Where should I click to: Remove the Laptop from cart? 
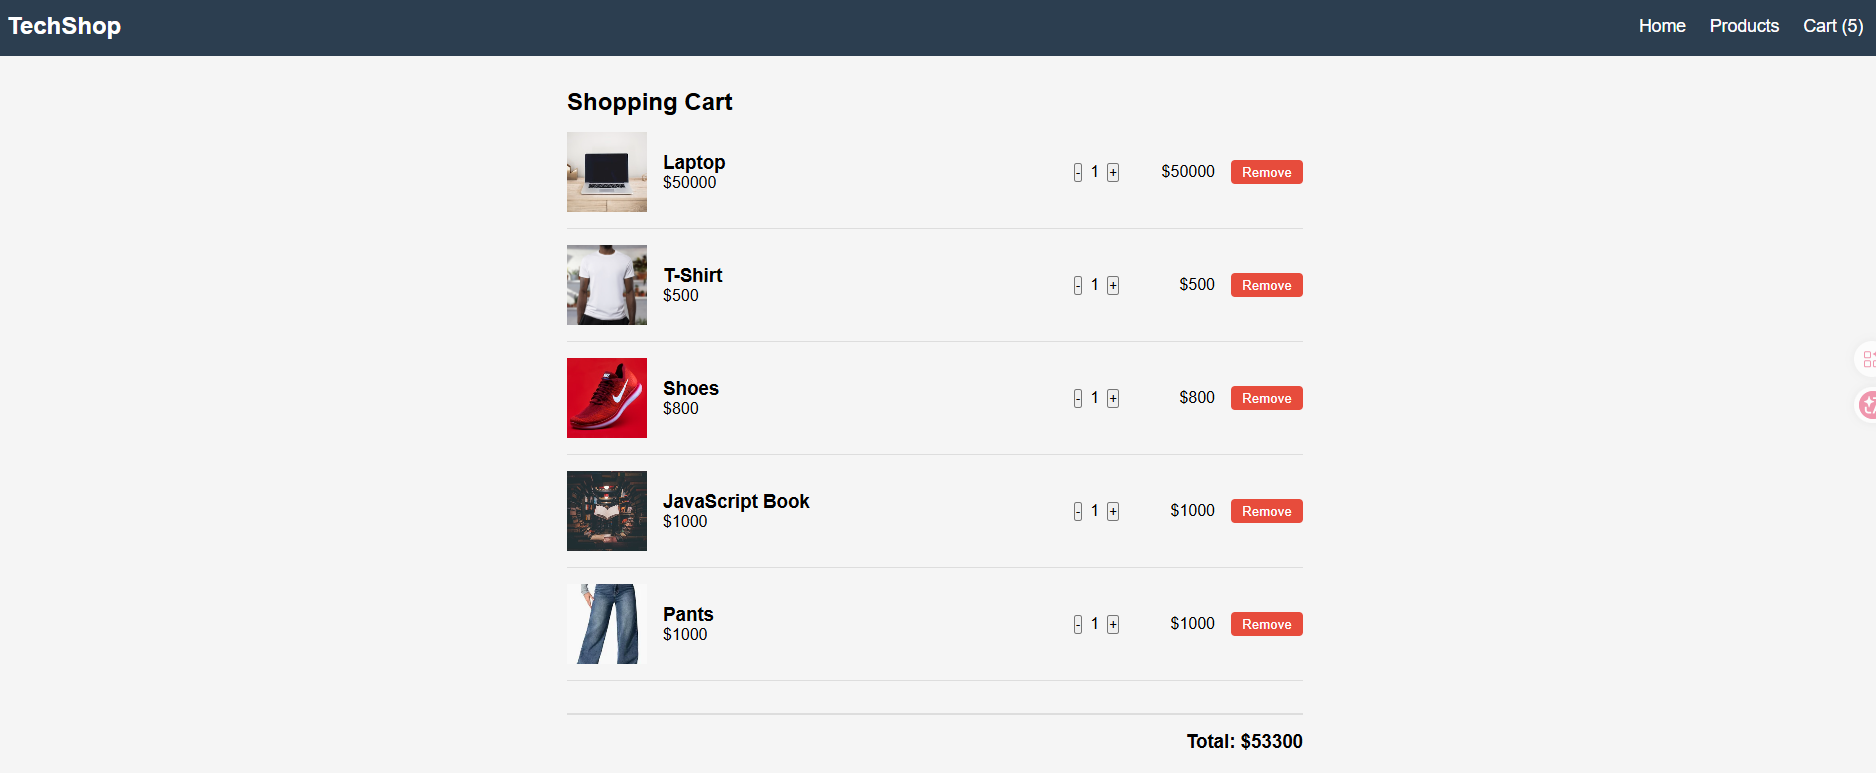[x=1267, y=172]
